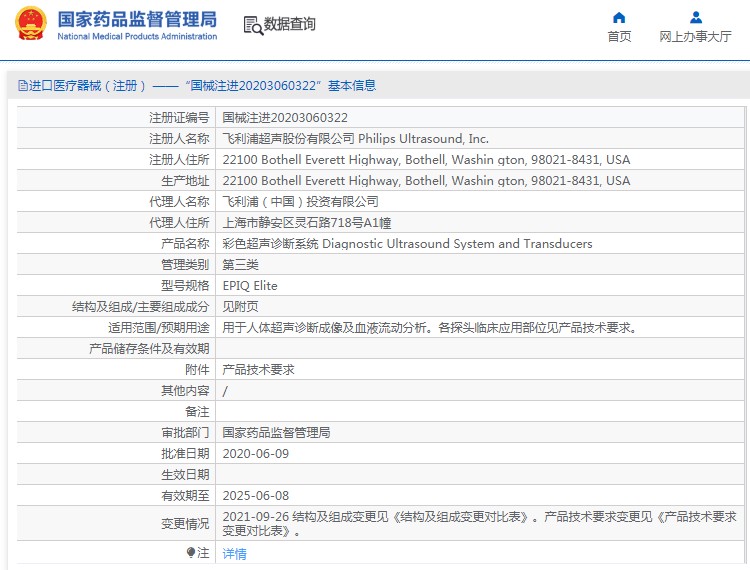Click the 有效期至 row label

point(185,496)
